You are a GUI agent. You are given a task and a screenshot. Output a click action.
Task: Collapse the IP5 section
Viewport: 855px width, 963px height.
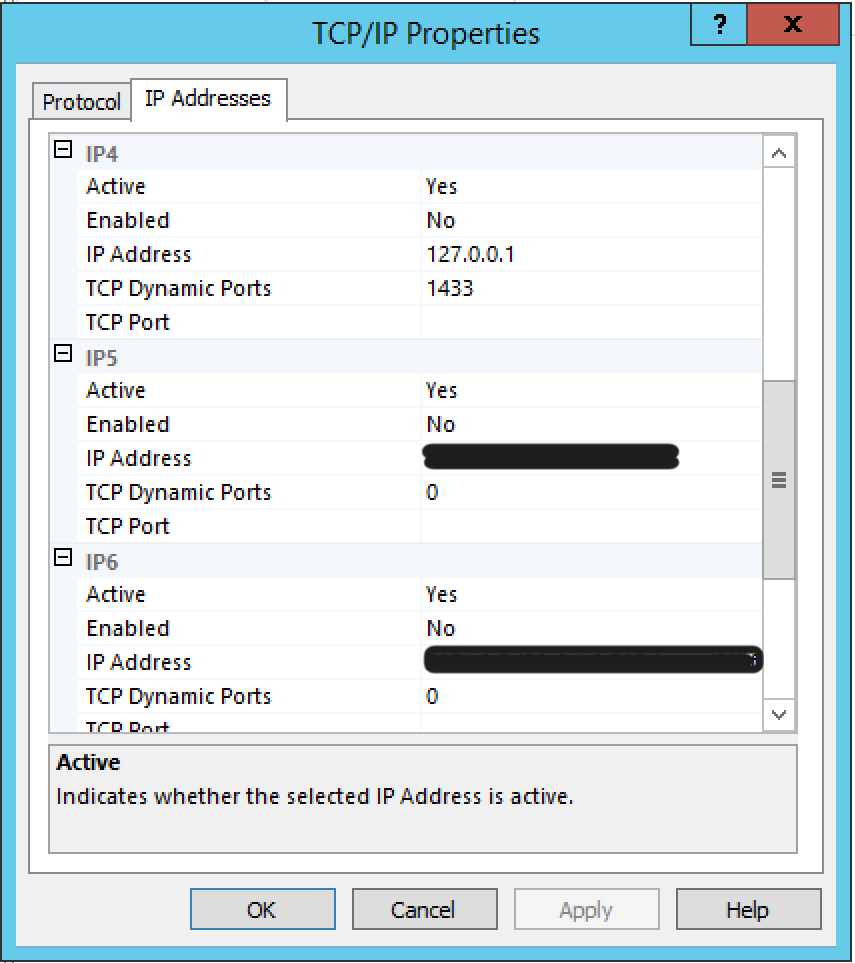pos(63,354)
